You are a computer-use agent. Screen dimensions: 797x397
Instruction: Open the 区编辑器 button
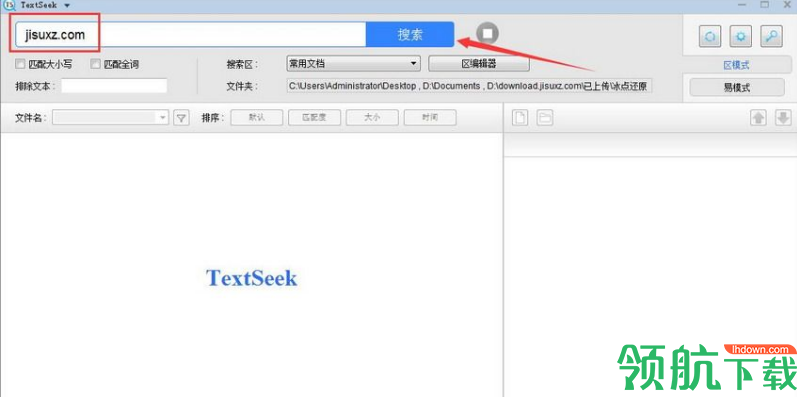pos(479,64)
